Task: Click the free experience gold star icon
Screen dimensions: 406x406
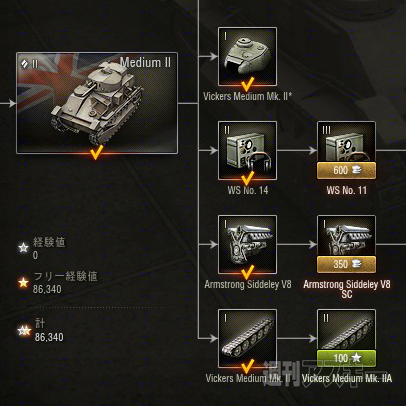Action: pos(23,283)
